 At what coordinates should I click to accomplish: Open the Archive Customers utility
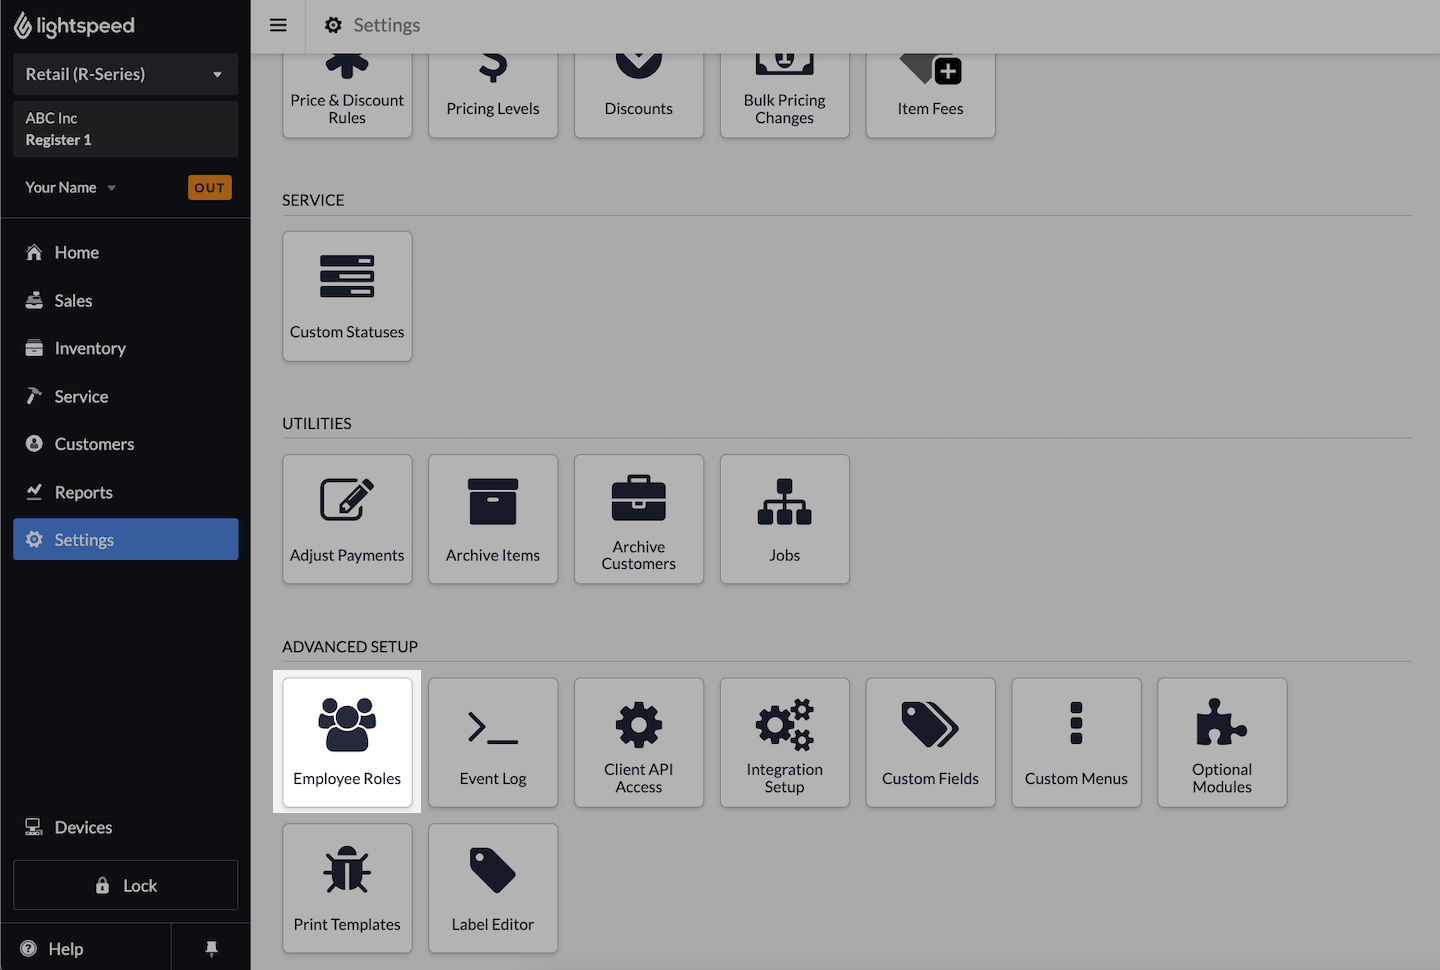click(639, 519)
